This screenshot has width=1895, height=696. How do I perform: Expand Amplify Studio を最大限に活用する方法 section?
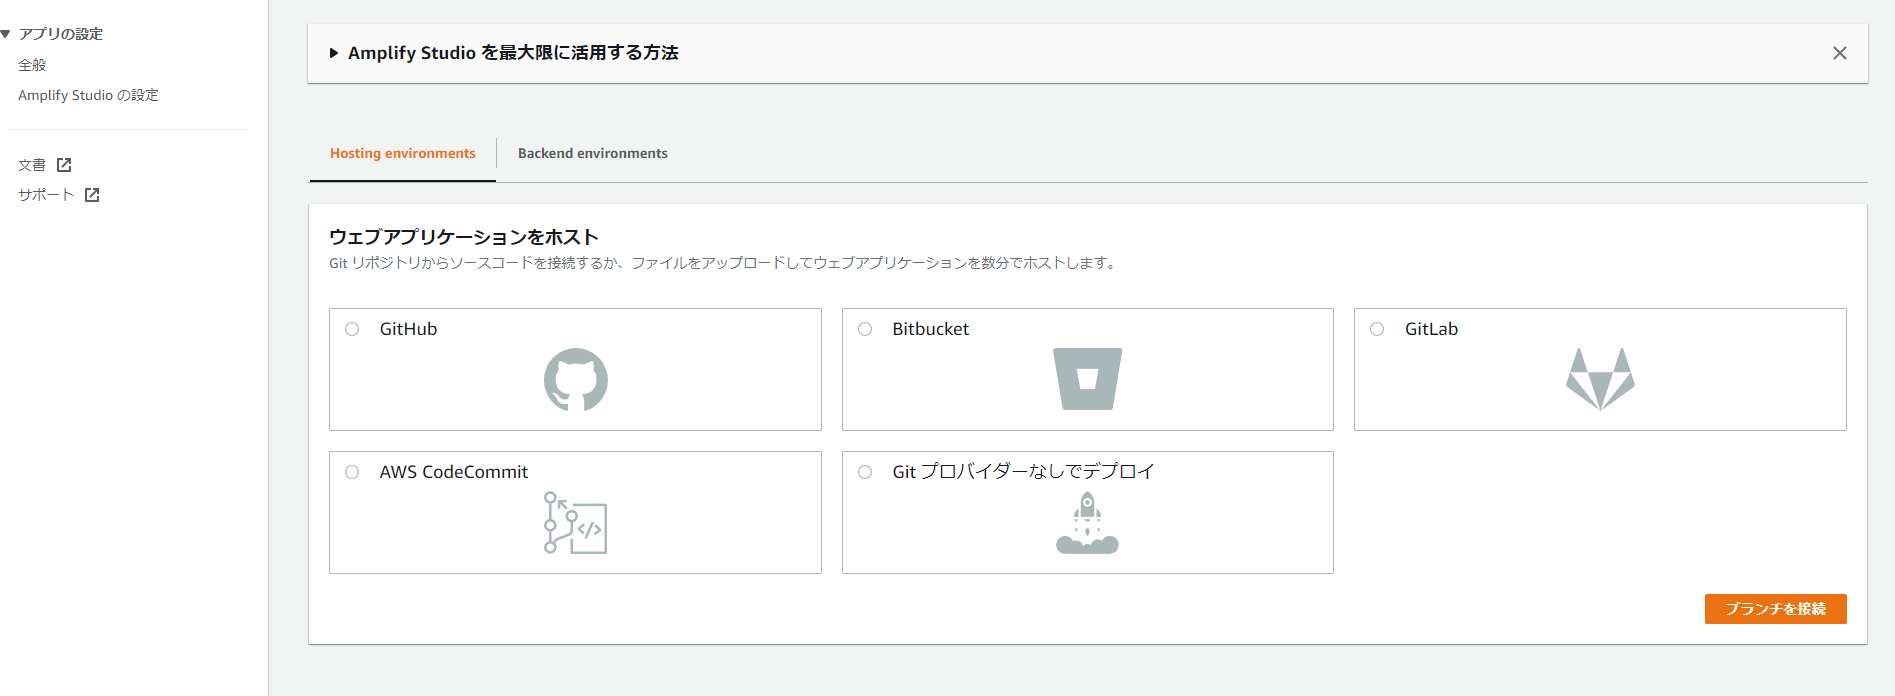pos(334,53)
